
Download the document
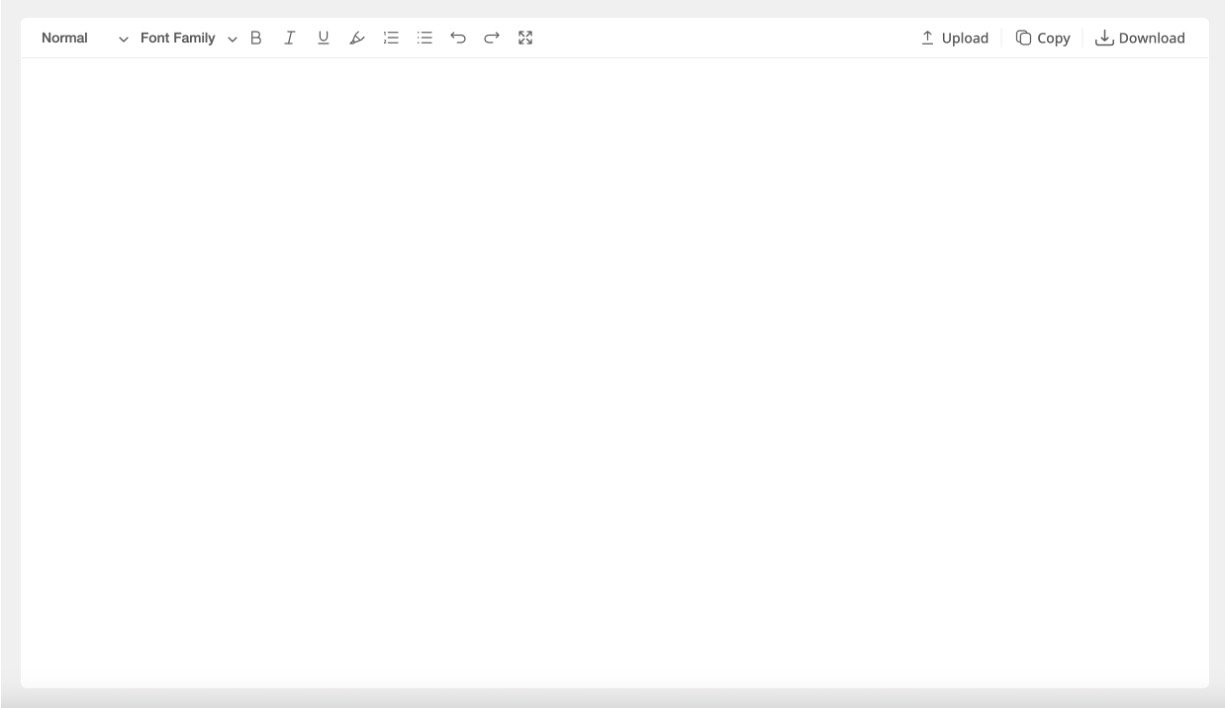pyautogui.click(x=1140, y=38)
